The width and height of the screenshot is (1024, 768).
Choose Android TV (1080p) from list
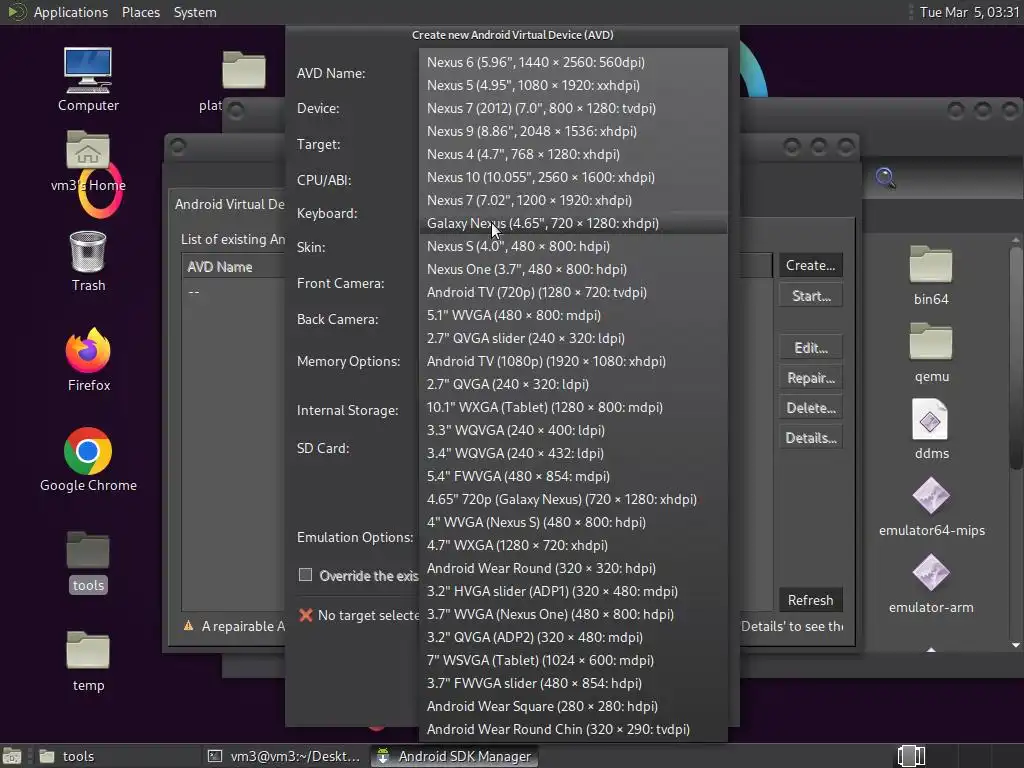[x=573, y=361]
